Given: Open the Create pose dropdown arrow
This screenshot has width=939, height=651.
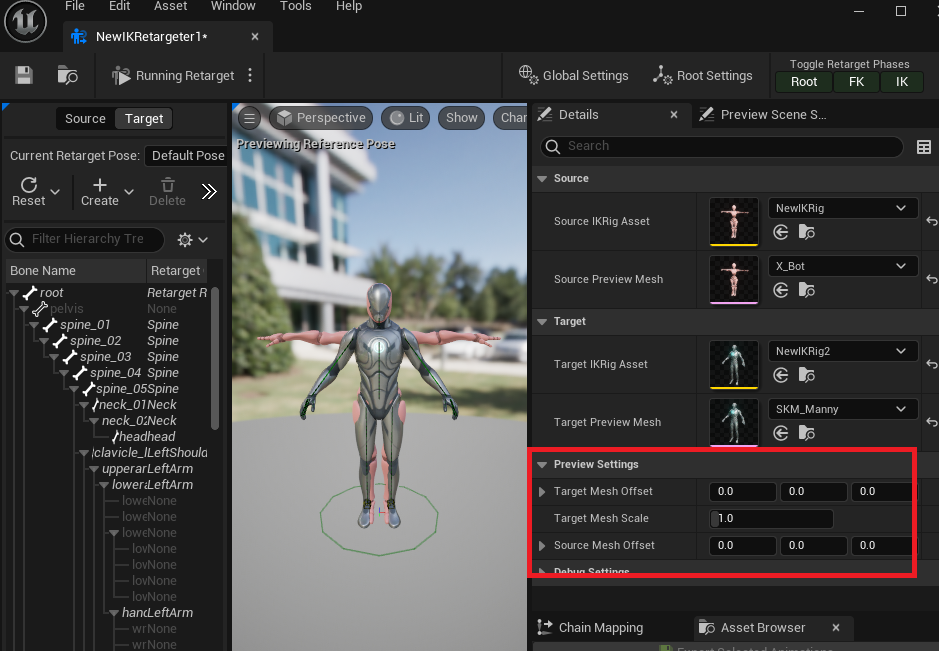Looking at the screenshot, I should point(129,192).
